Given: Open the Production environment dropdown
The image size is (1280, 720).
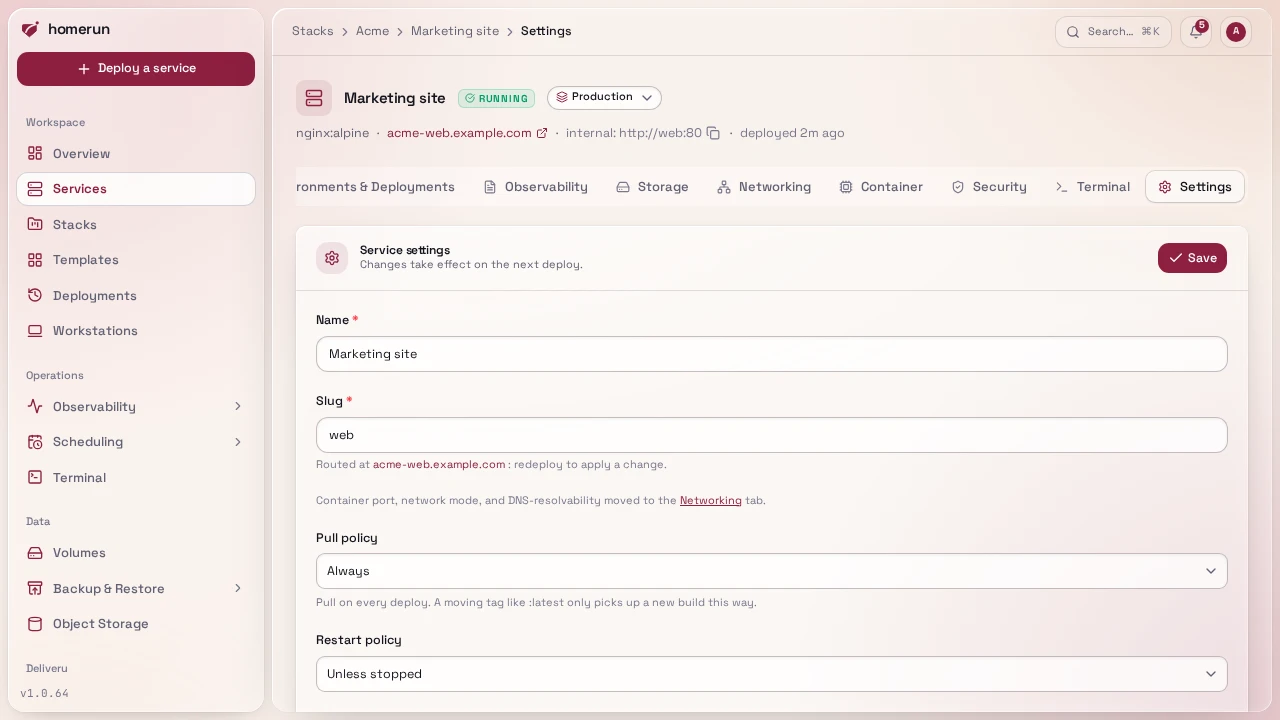Looking at the screenshot, I should pyautogui.click(x=604, y=98).
